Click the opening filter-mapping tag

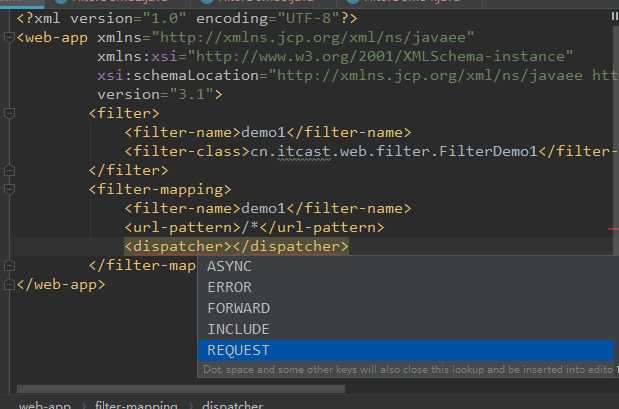point(160,189)
